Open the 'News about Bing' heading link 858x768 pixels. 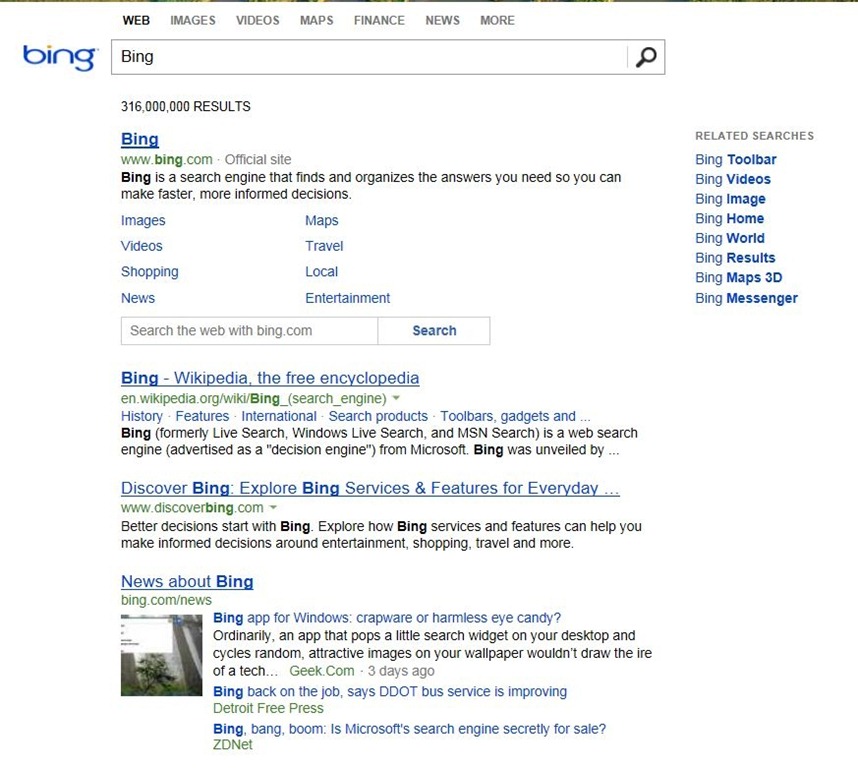187,581
